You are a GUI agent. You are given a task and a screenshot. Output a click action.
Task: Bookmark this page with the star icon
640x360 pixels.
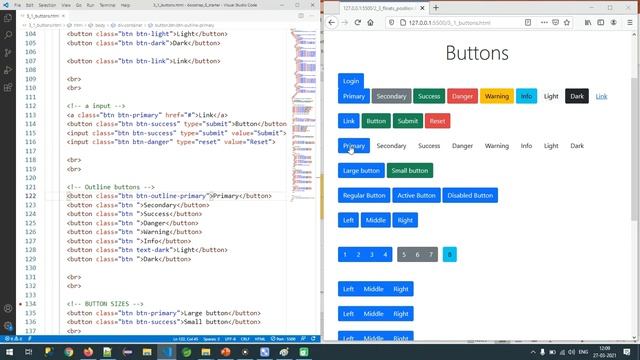click(x=567, y=22)
